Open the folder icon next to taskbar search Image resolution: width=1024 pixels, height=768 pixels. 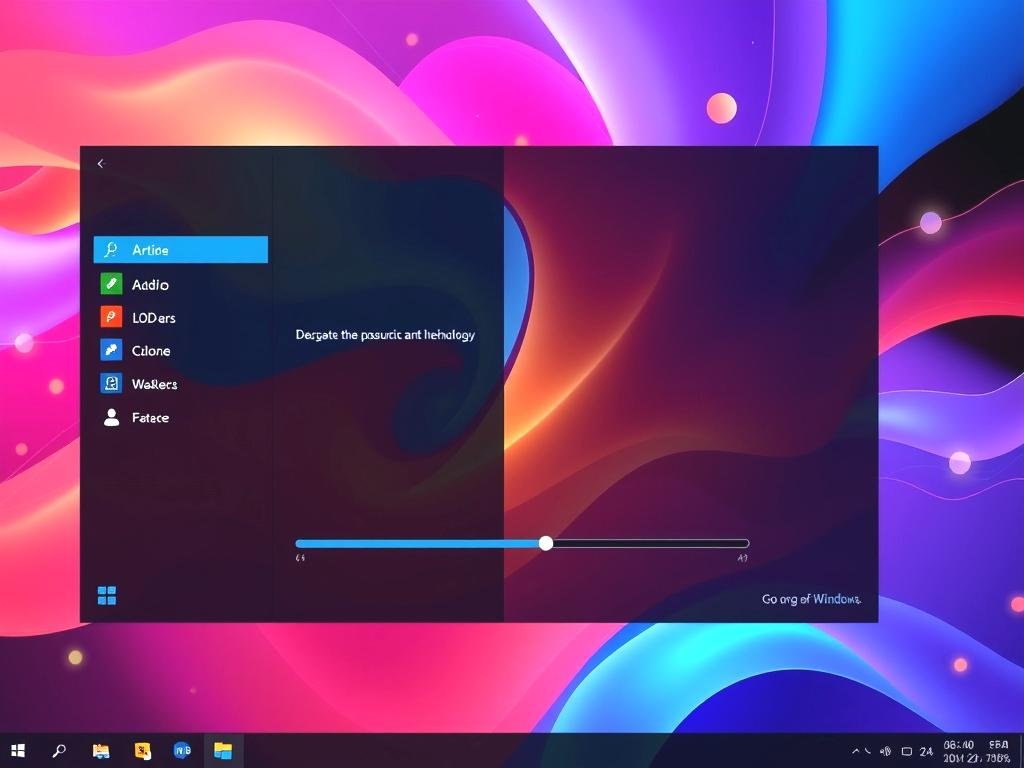coord(101,750)
